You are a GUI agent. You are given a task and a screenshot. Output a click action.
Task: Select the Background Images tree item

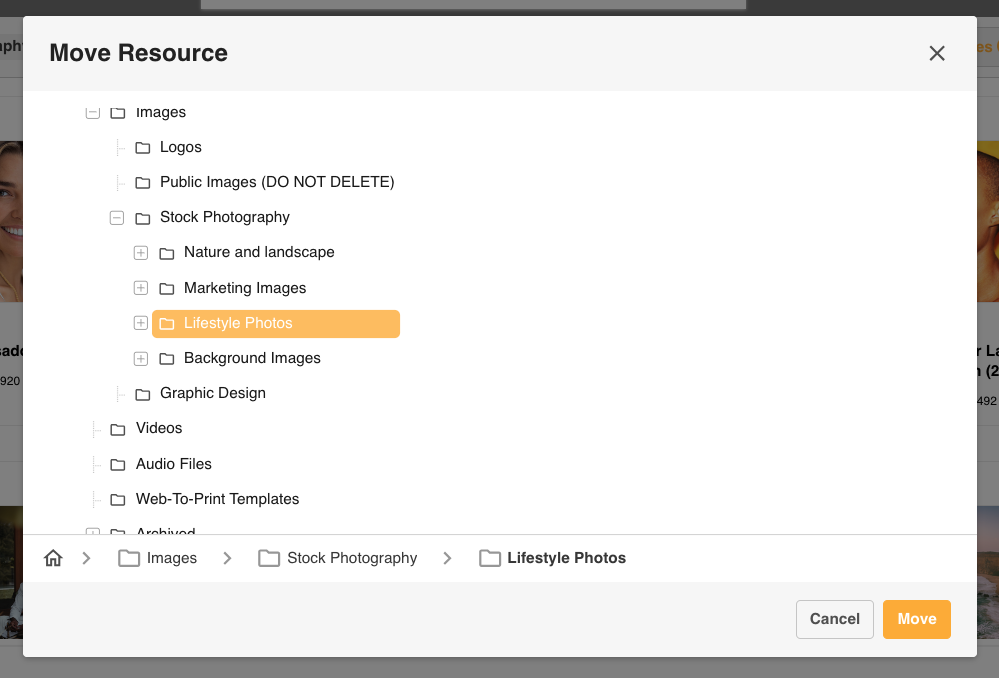(x=252, y=358)
